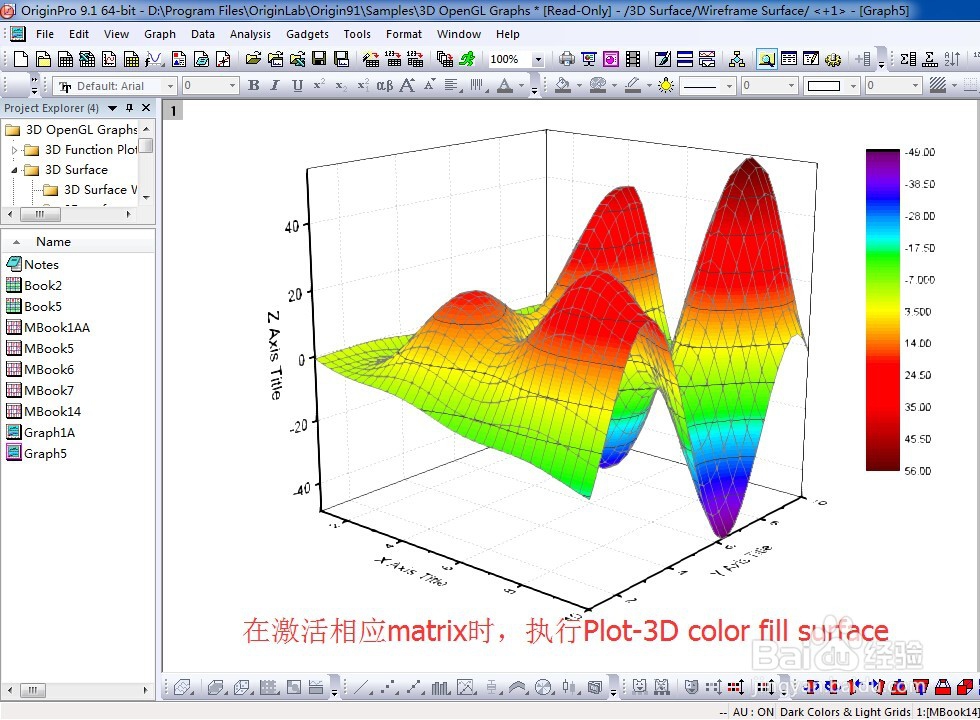Toggle Subscript formatting

[341, 86]
